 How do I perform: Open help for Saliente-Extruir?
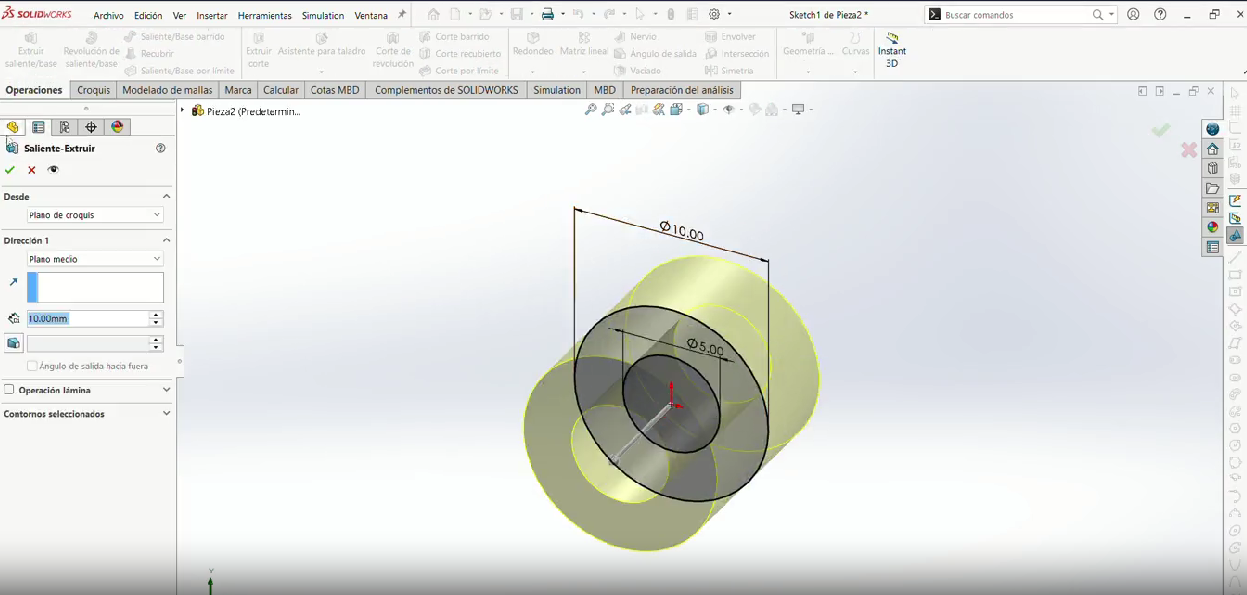tap(161, 148)
